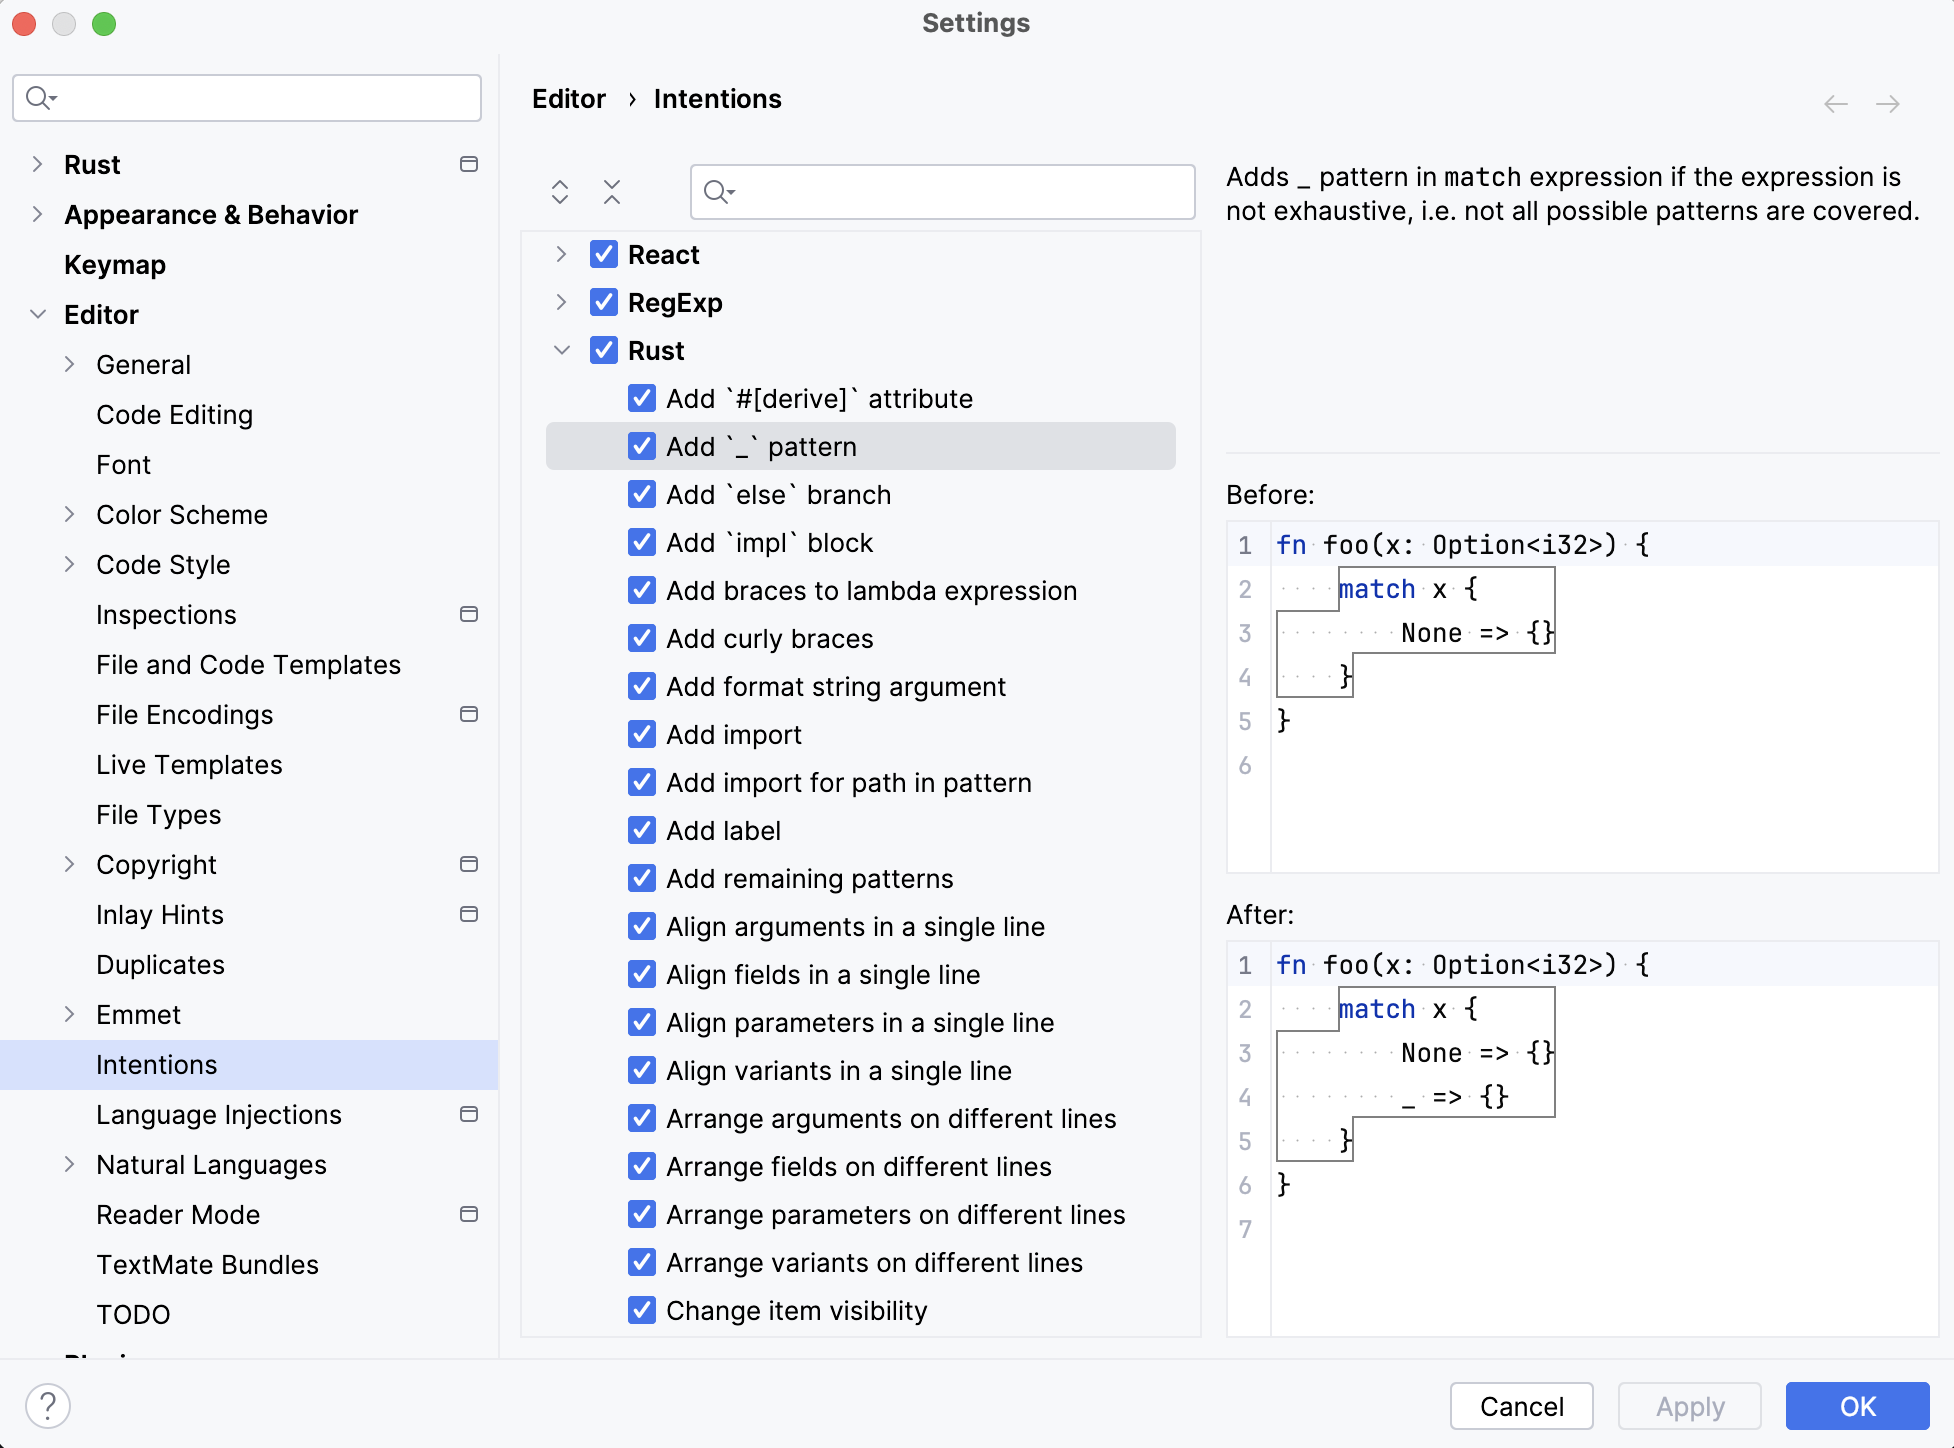
Task: Click the intentions search input field
Action: [944, 190]
